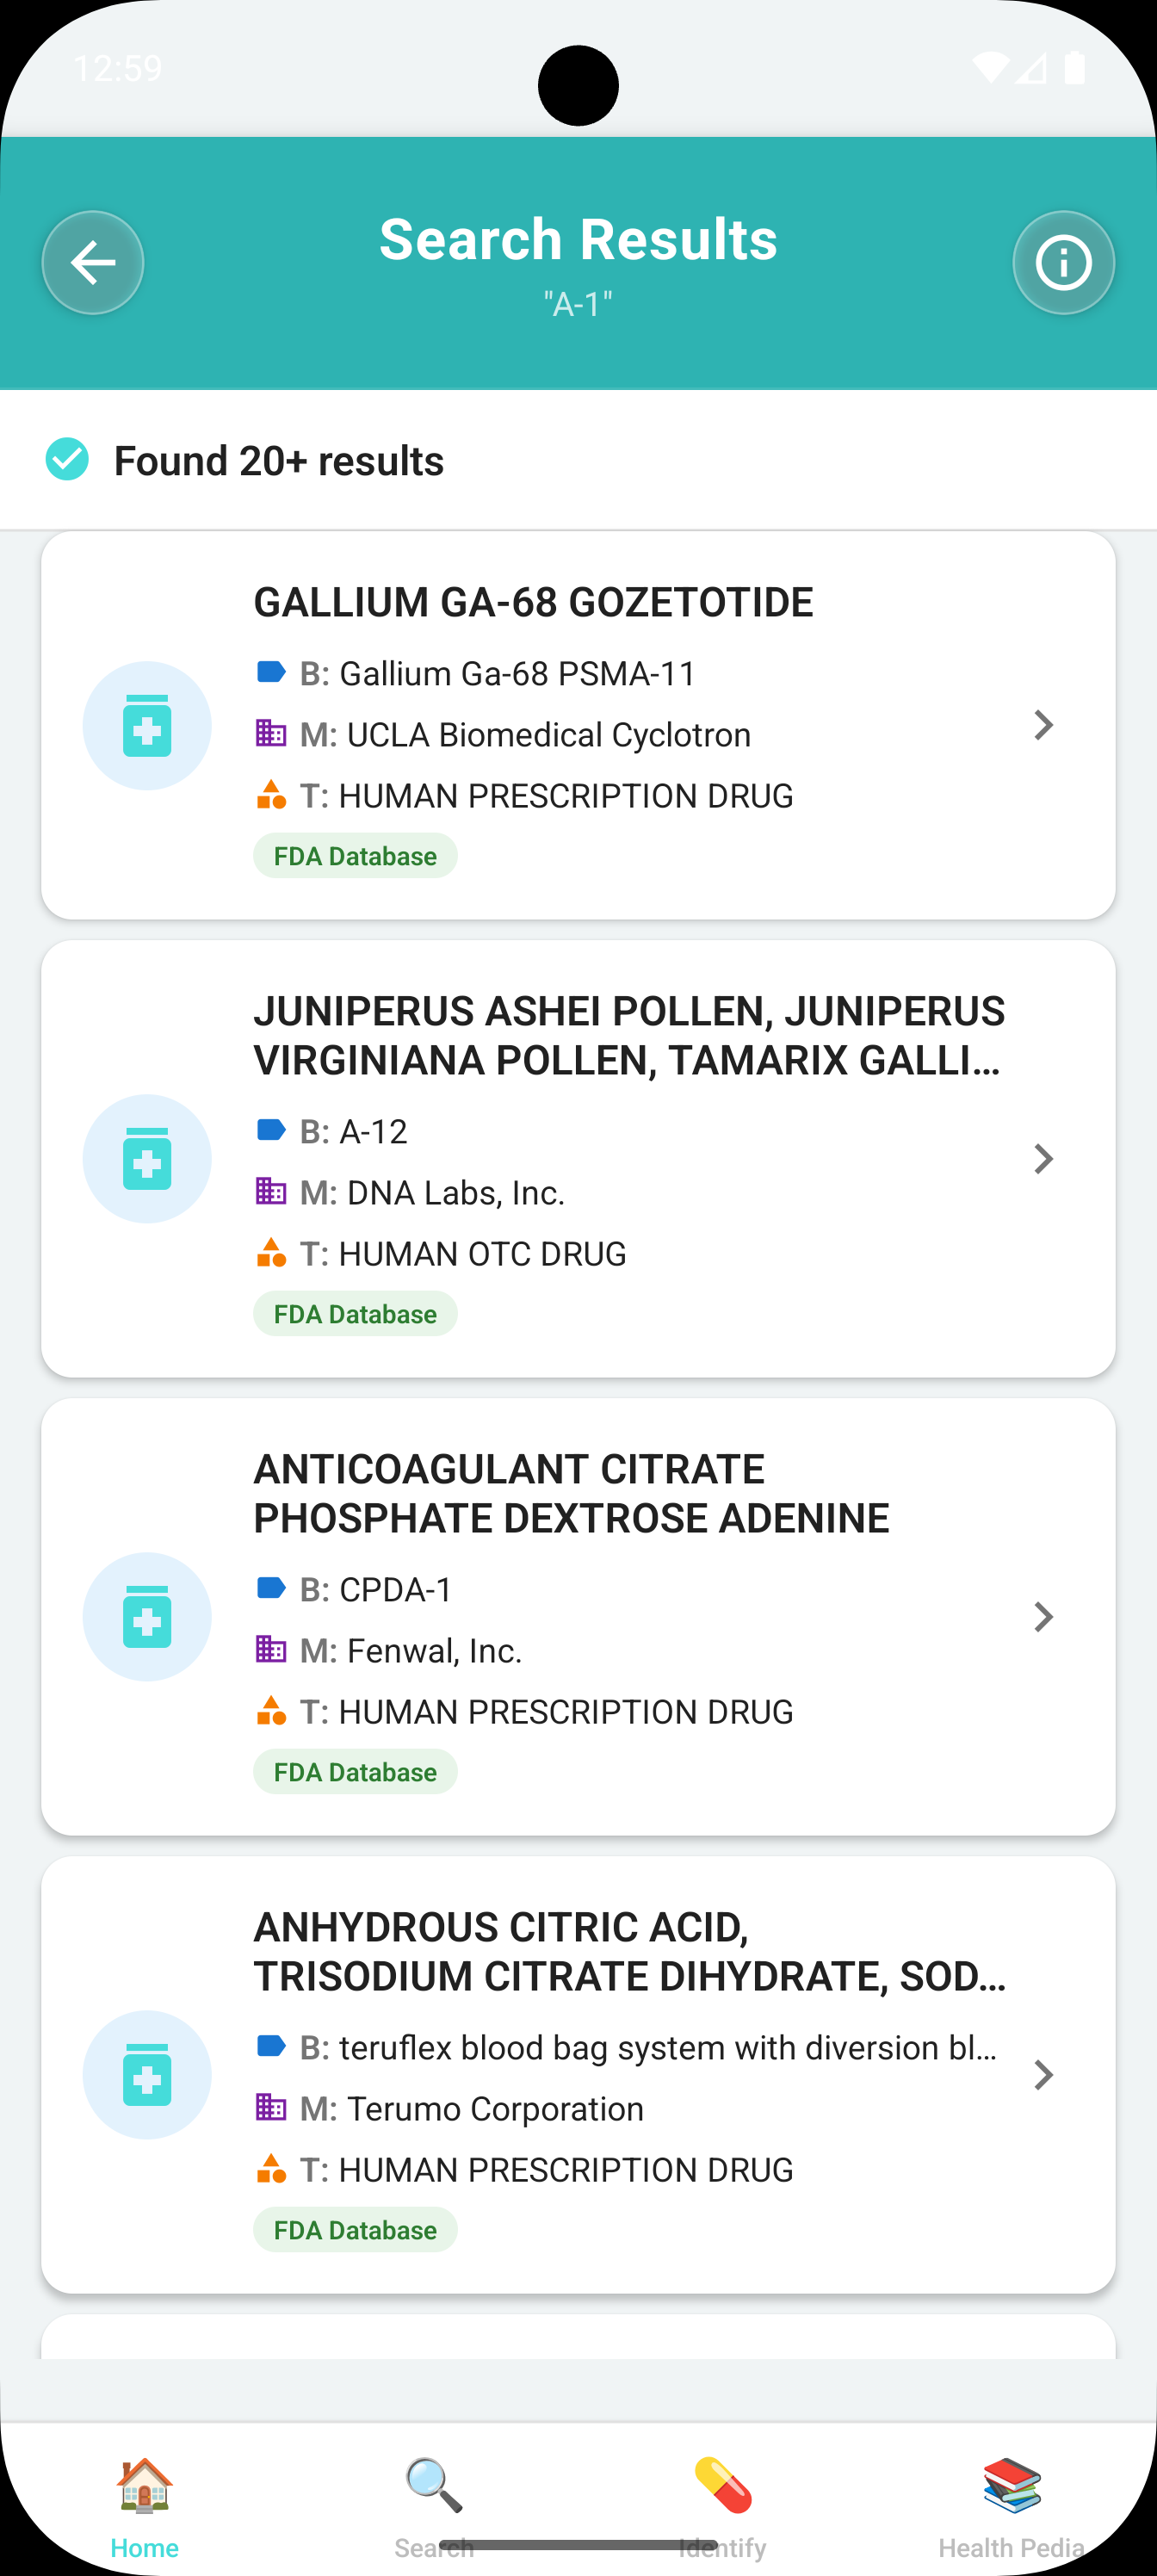Image resolution: width=1157 pixels, height=2576 pixels.
Task: Tap the Wi-Fi status icon
Action: coord(990,68)
